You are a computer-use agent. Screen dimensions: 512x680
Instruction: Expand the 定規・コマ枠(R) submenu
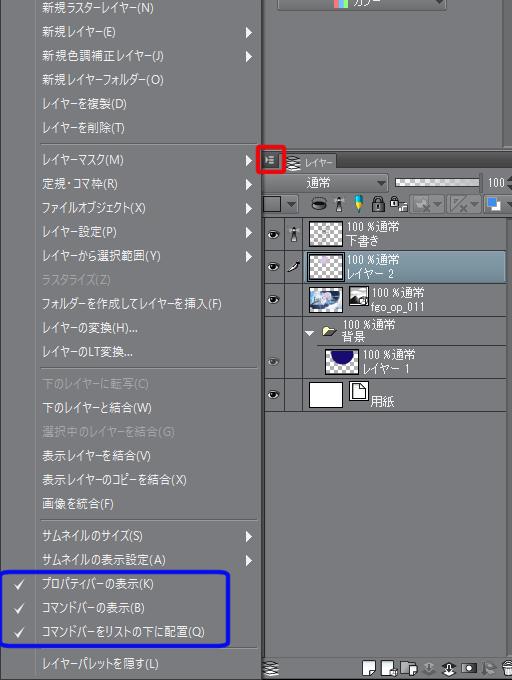click(x=248, y=184)
